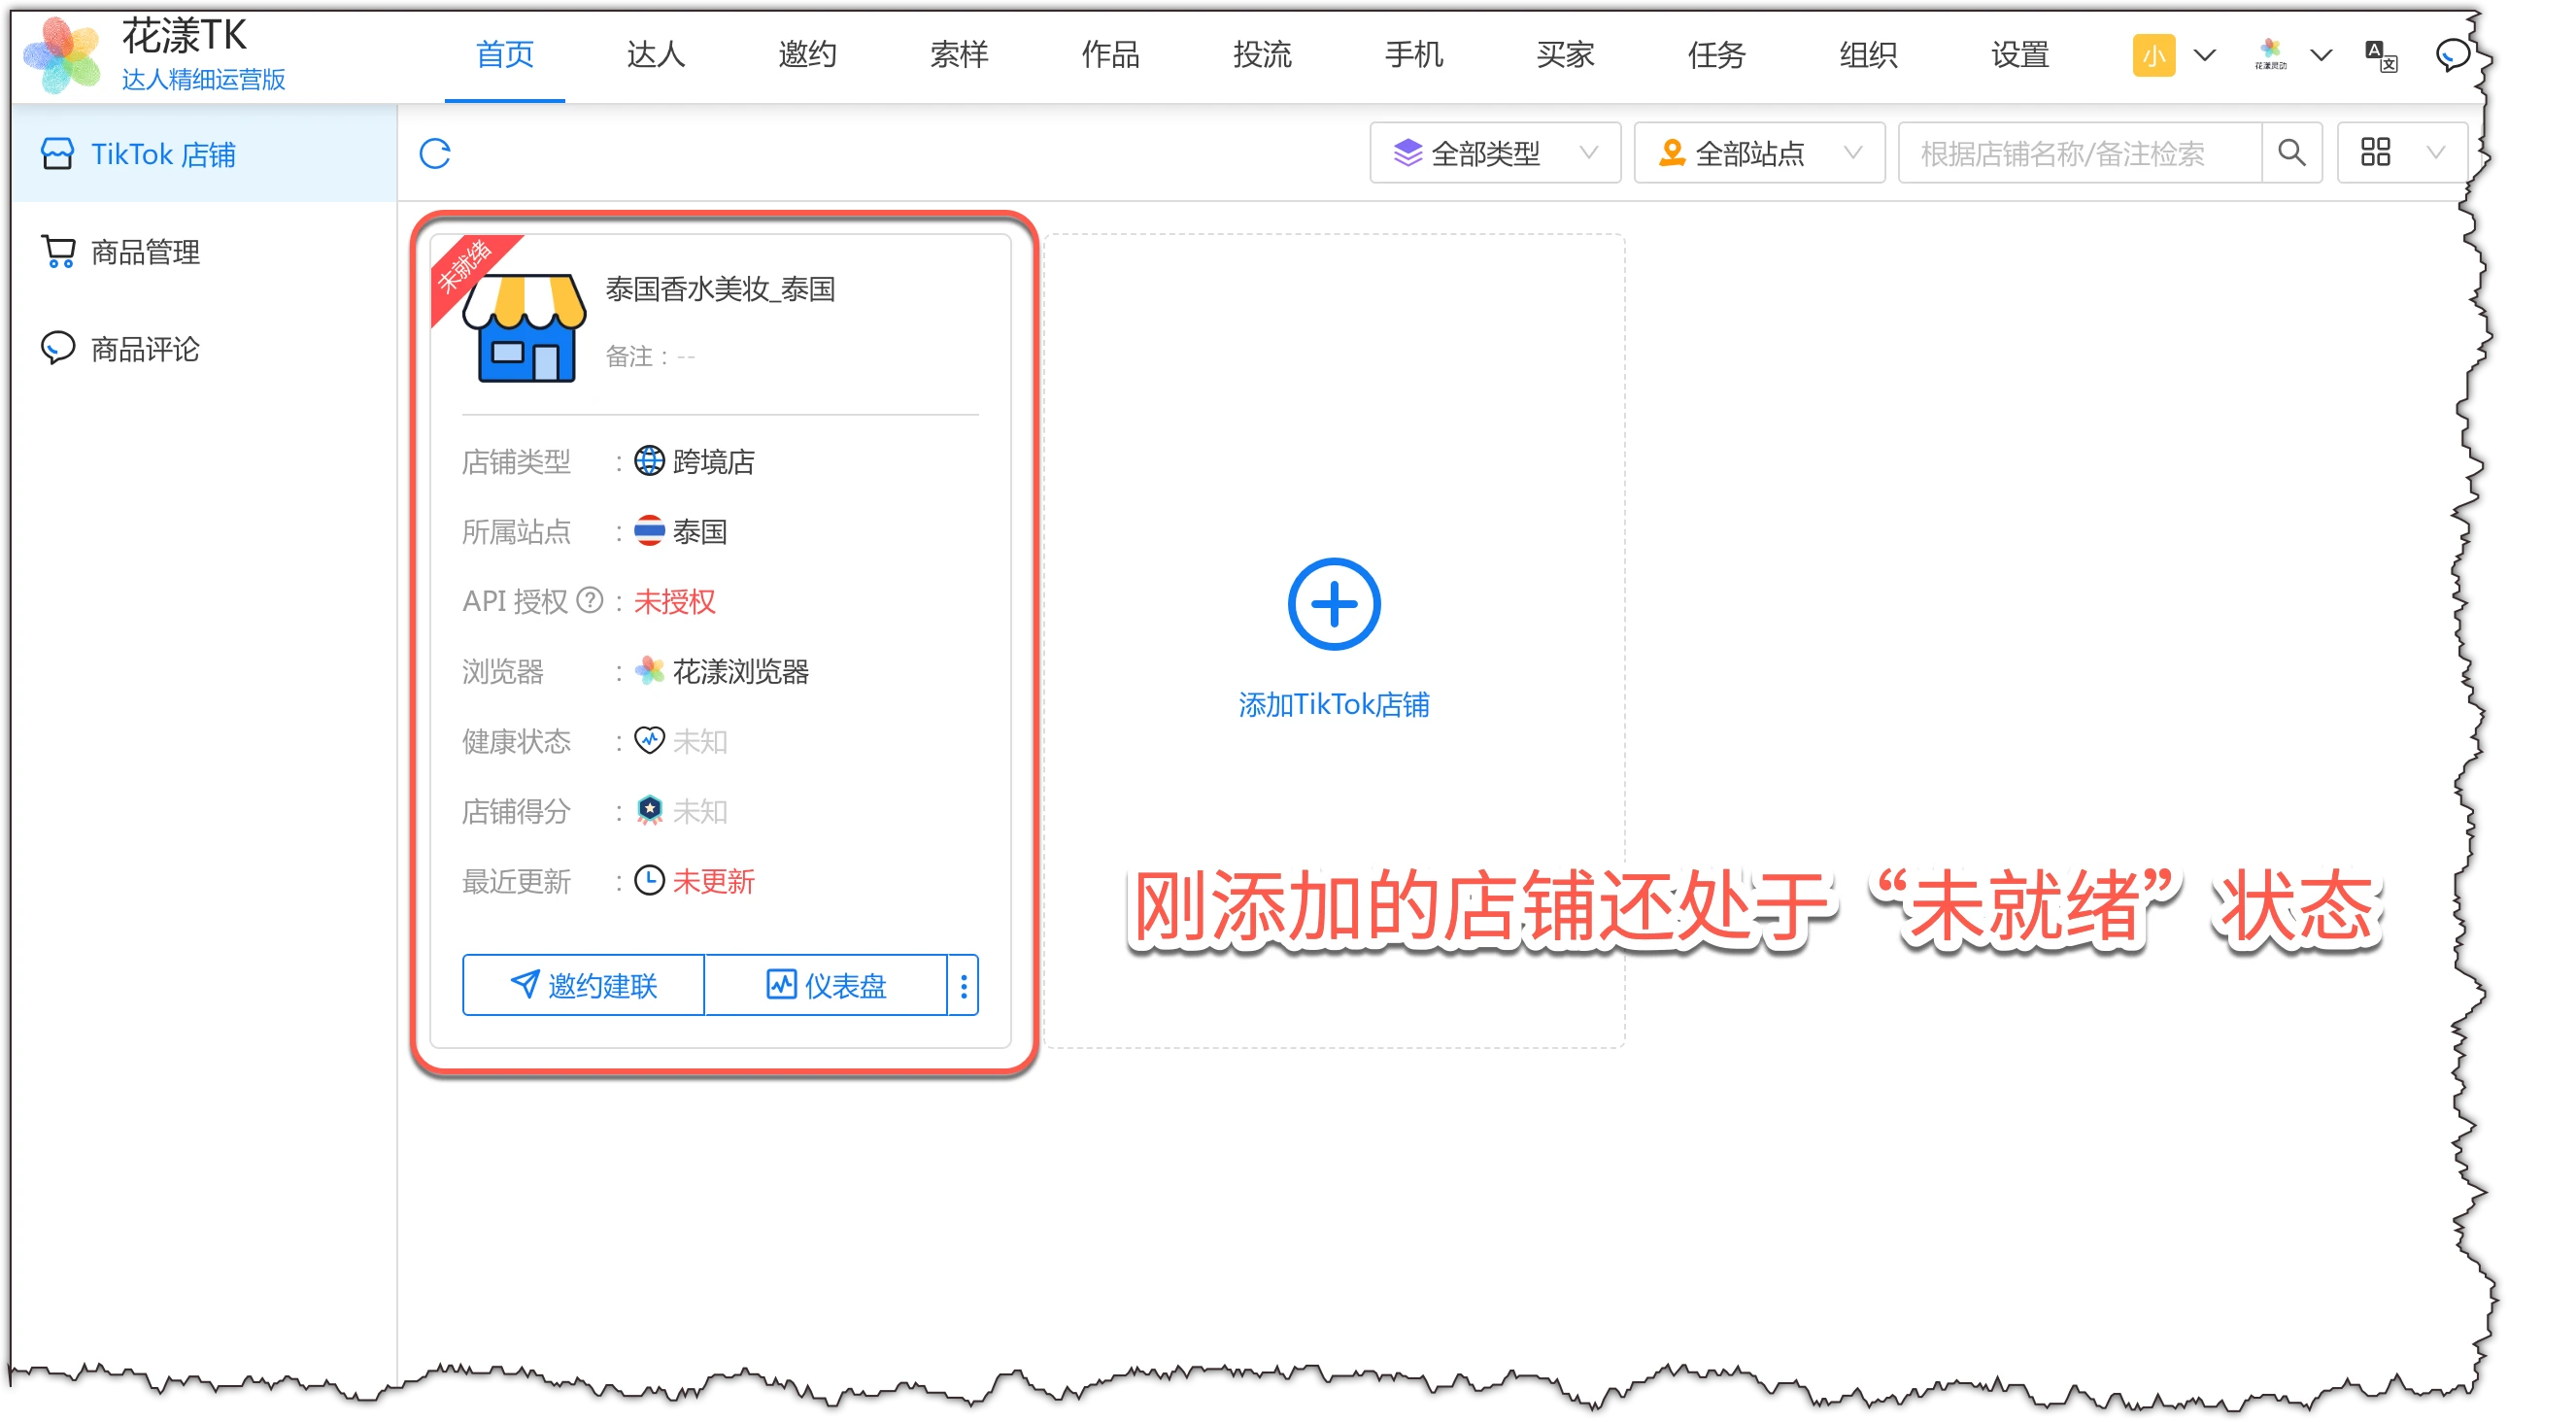Open the 邀约 tab
The width and height of the screenshot is (2576, 1422).
pyautogui.click(x=808, y=54)
